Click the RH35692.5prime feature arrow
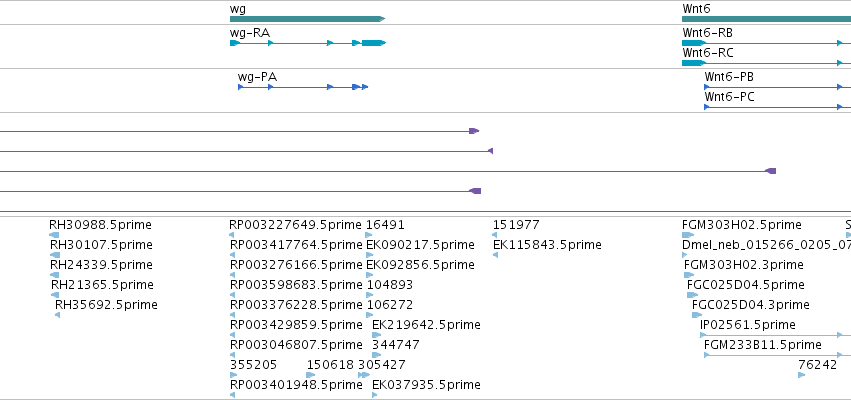 coord(58,315)
